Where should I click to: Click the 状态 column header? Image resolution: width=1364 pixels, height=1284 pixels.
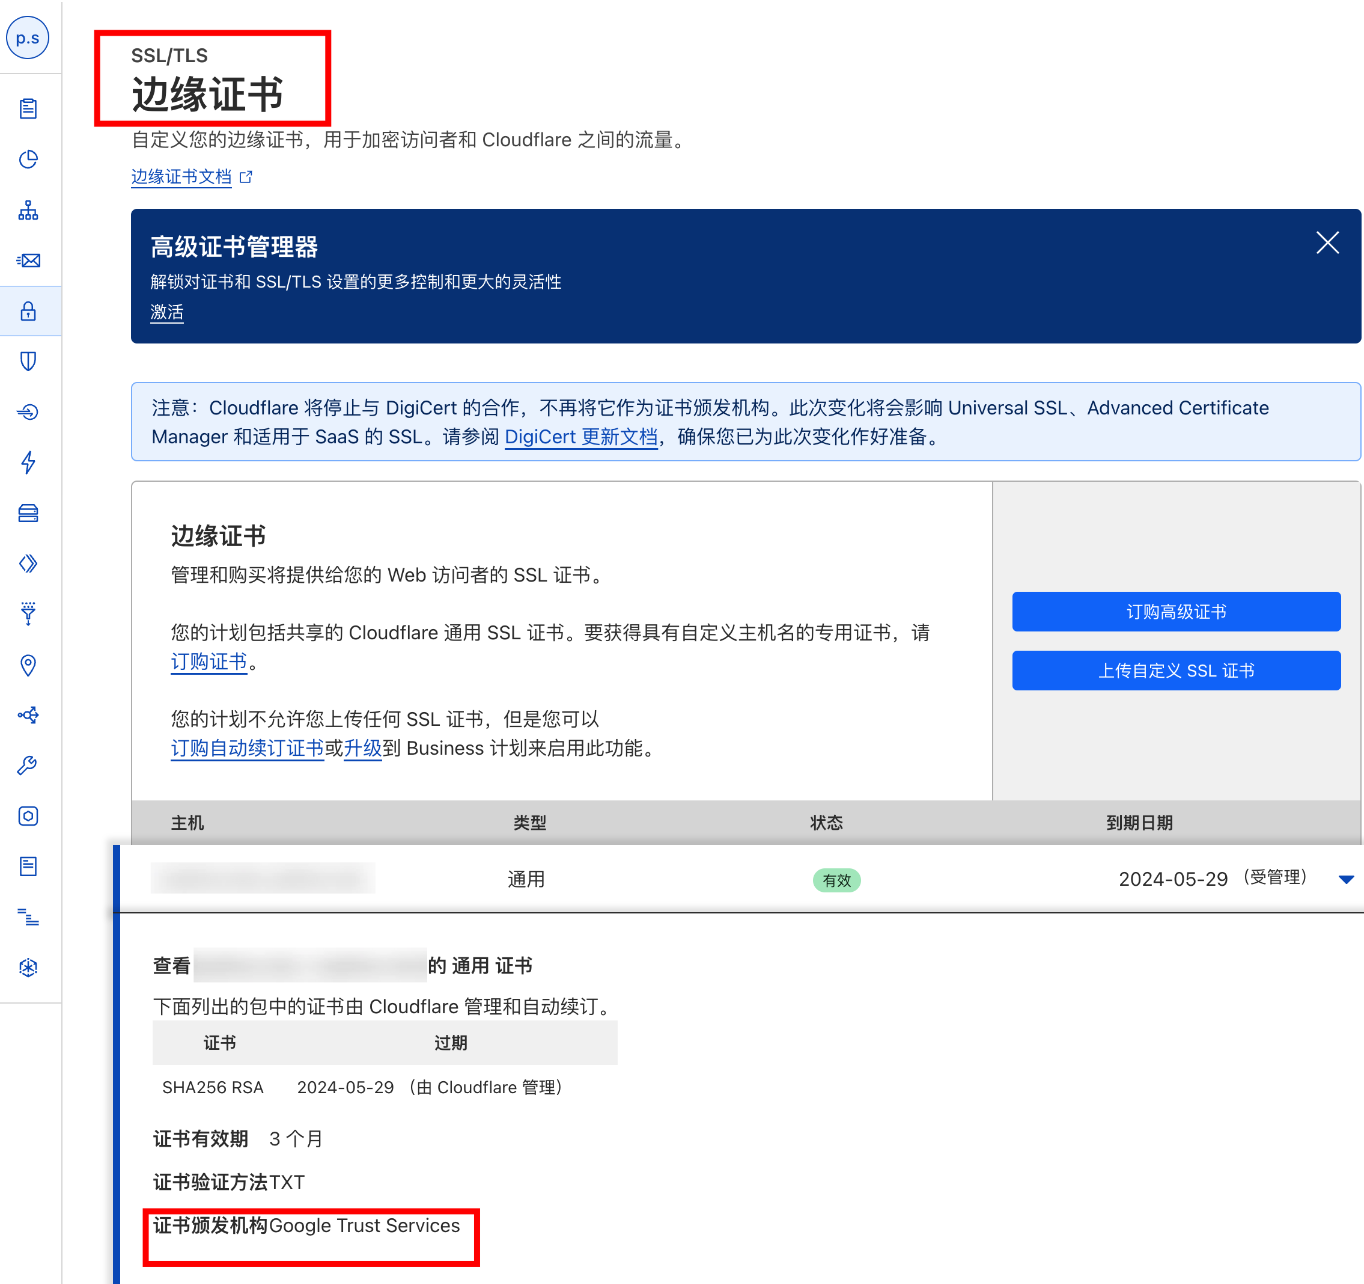click(826, 823)
